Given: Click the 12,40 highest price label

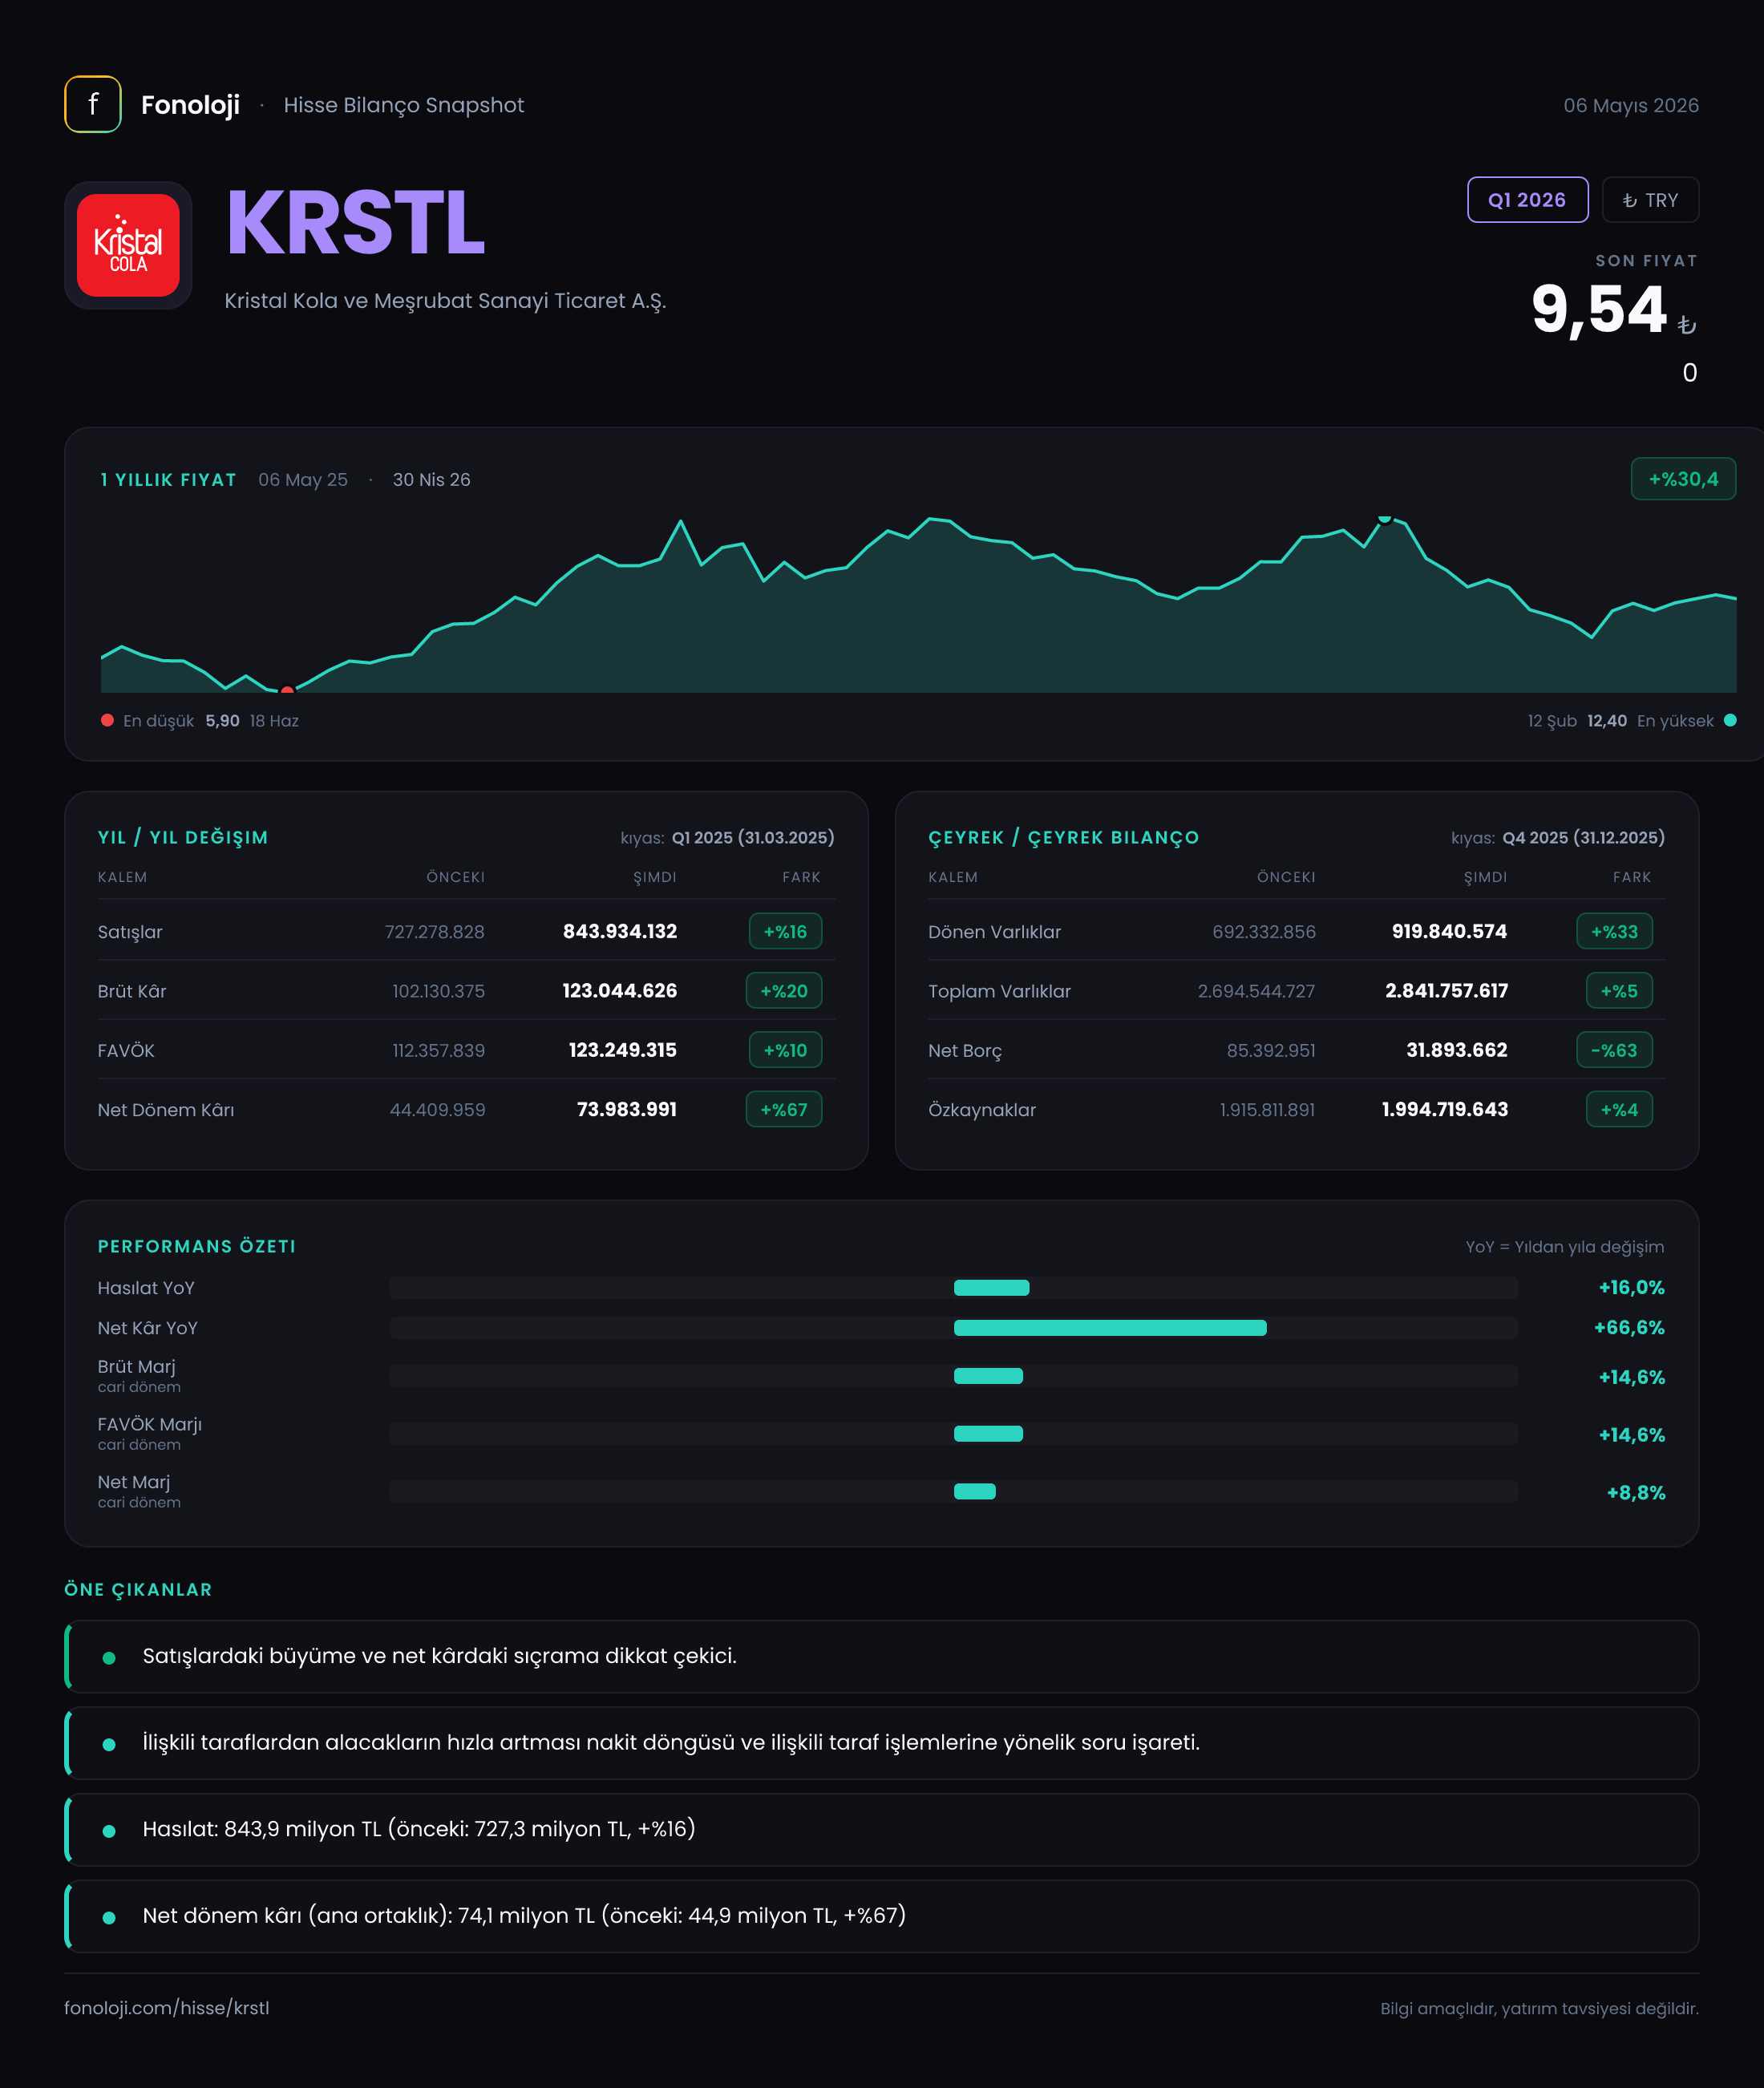Looking at the screenshot, I should (x=1606, y=721).
